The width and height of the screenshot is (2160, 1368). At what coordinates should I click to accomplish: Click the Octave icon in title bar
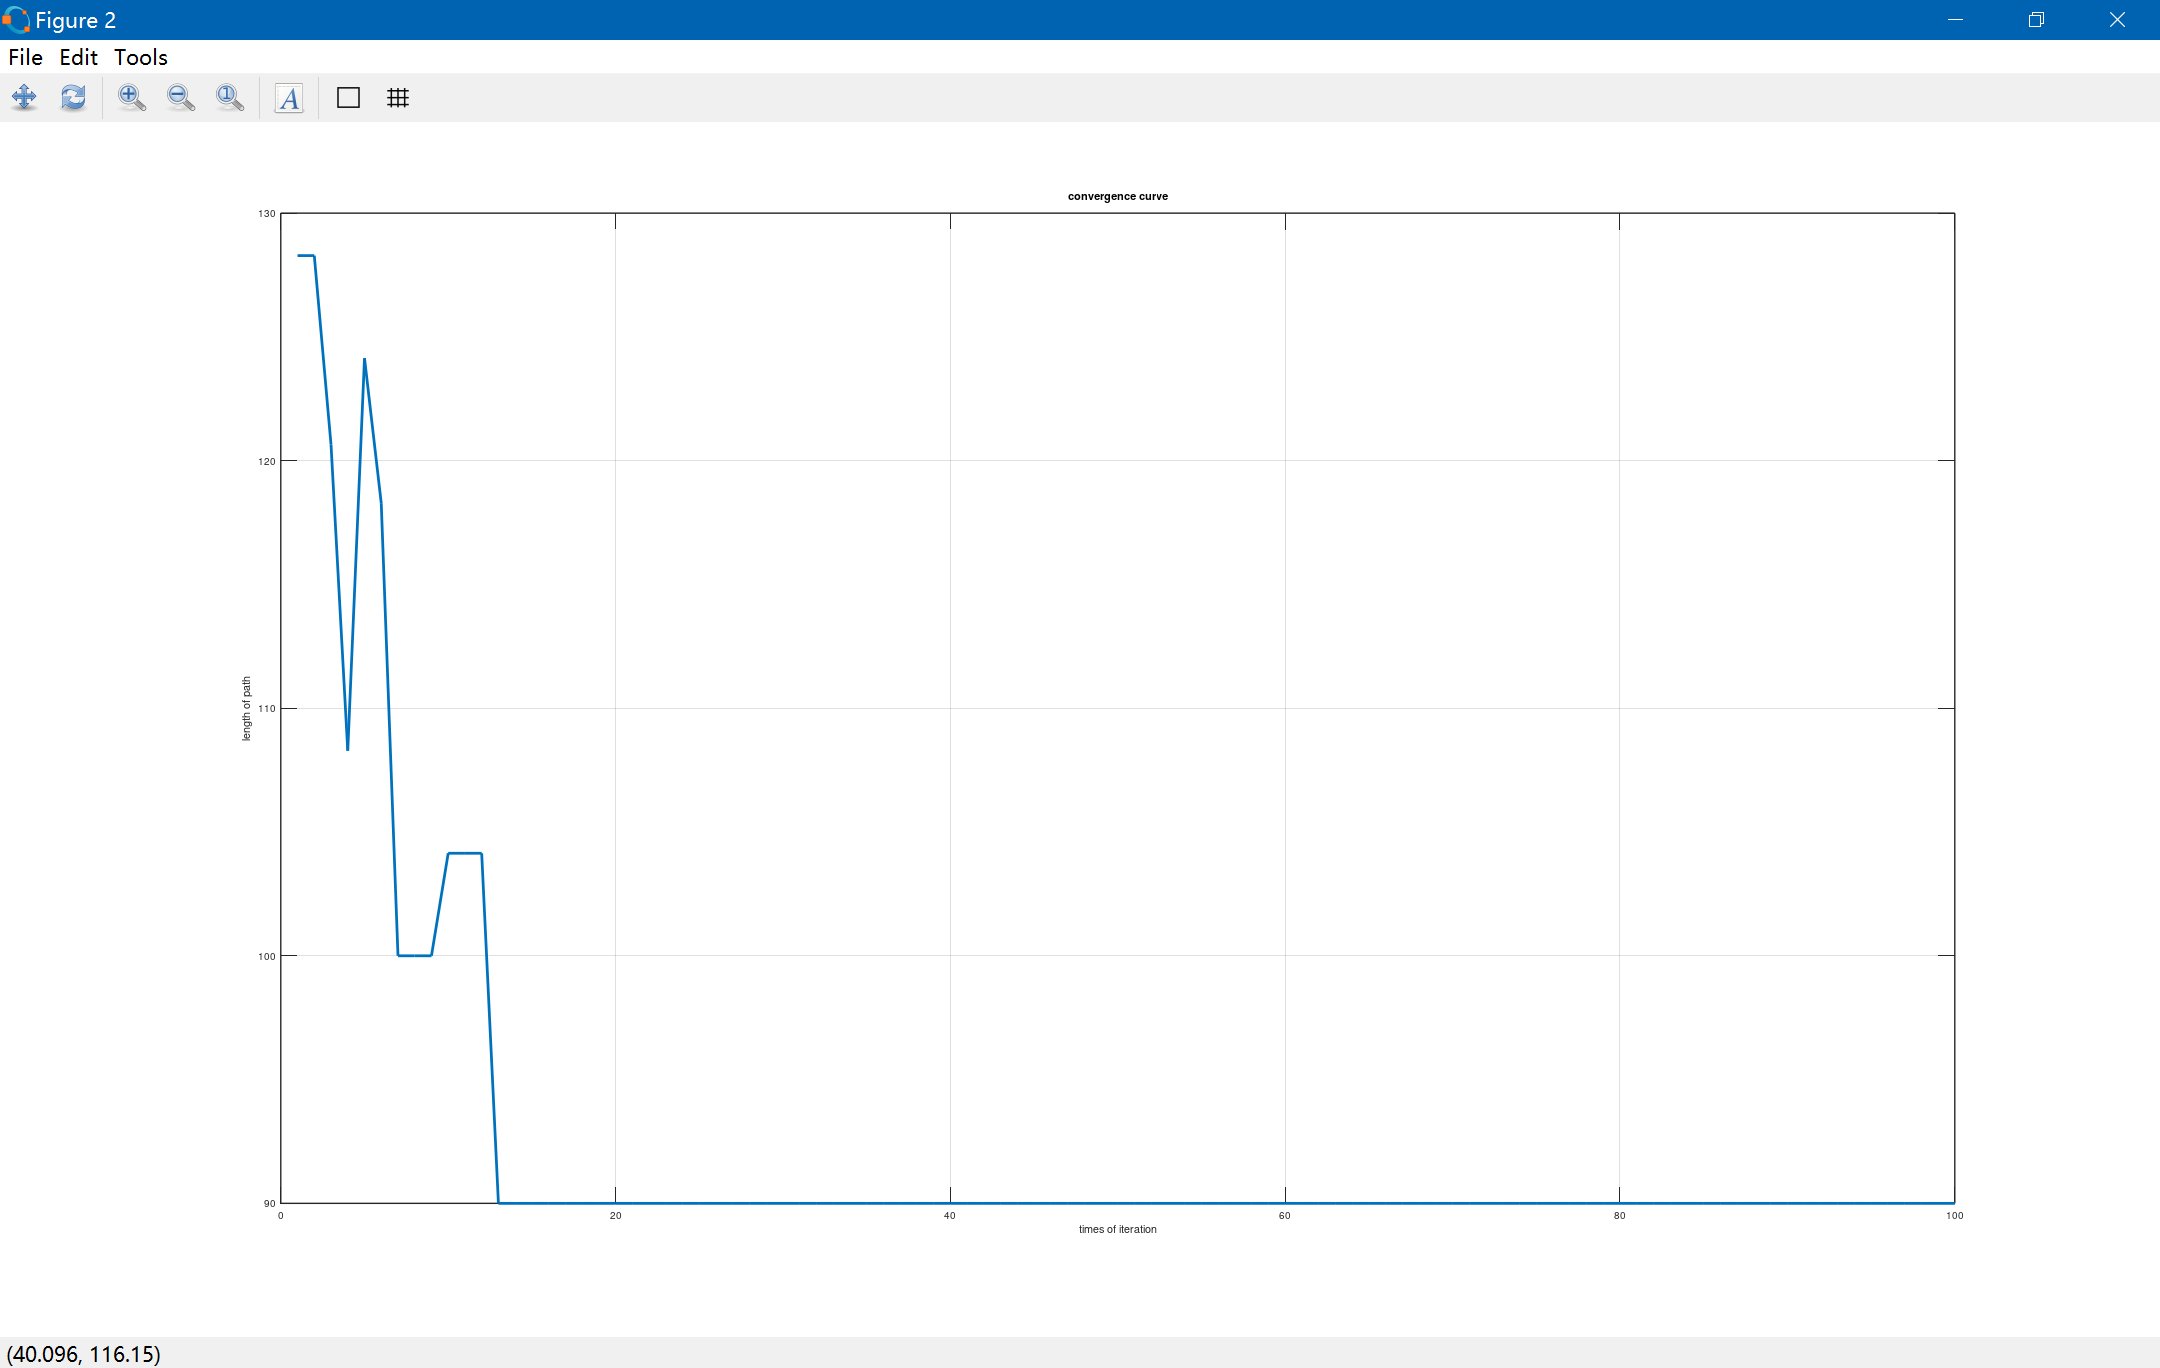coord(16,20)
